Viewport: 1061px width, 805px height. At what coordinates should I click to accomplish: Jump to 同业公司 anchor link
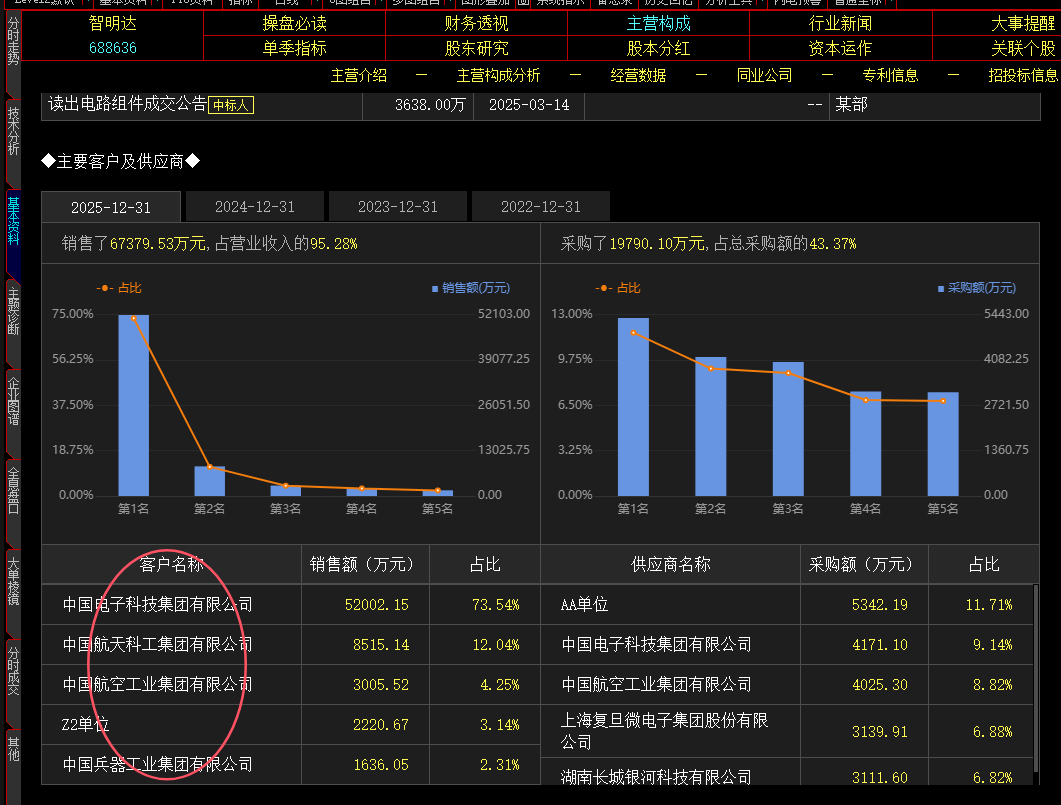(x=765, y=76)
